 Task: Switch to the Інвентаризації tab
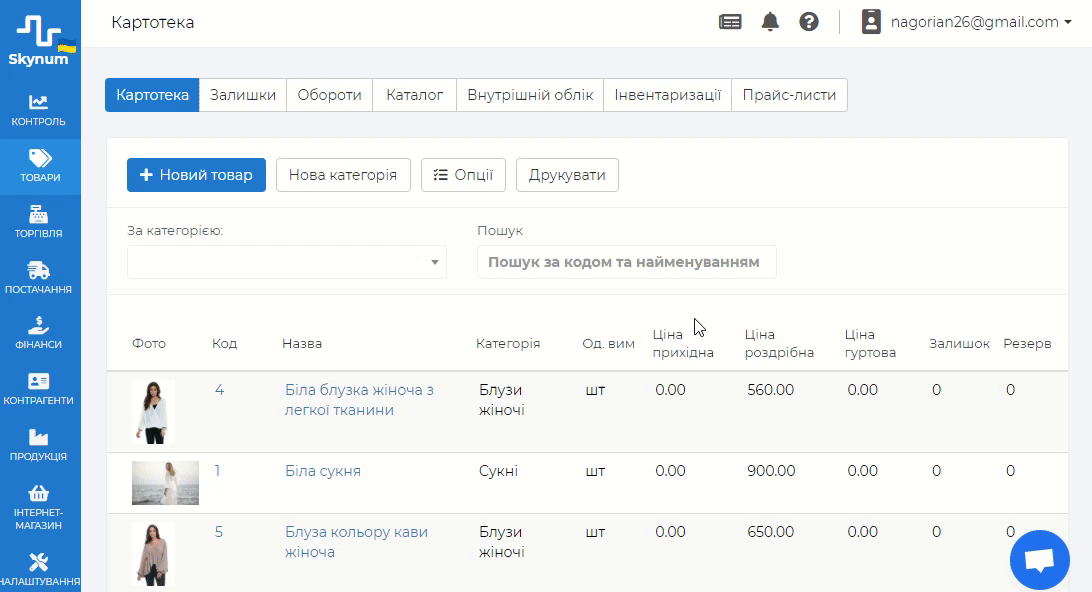(x=667, y=95)
